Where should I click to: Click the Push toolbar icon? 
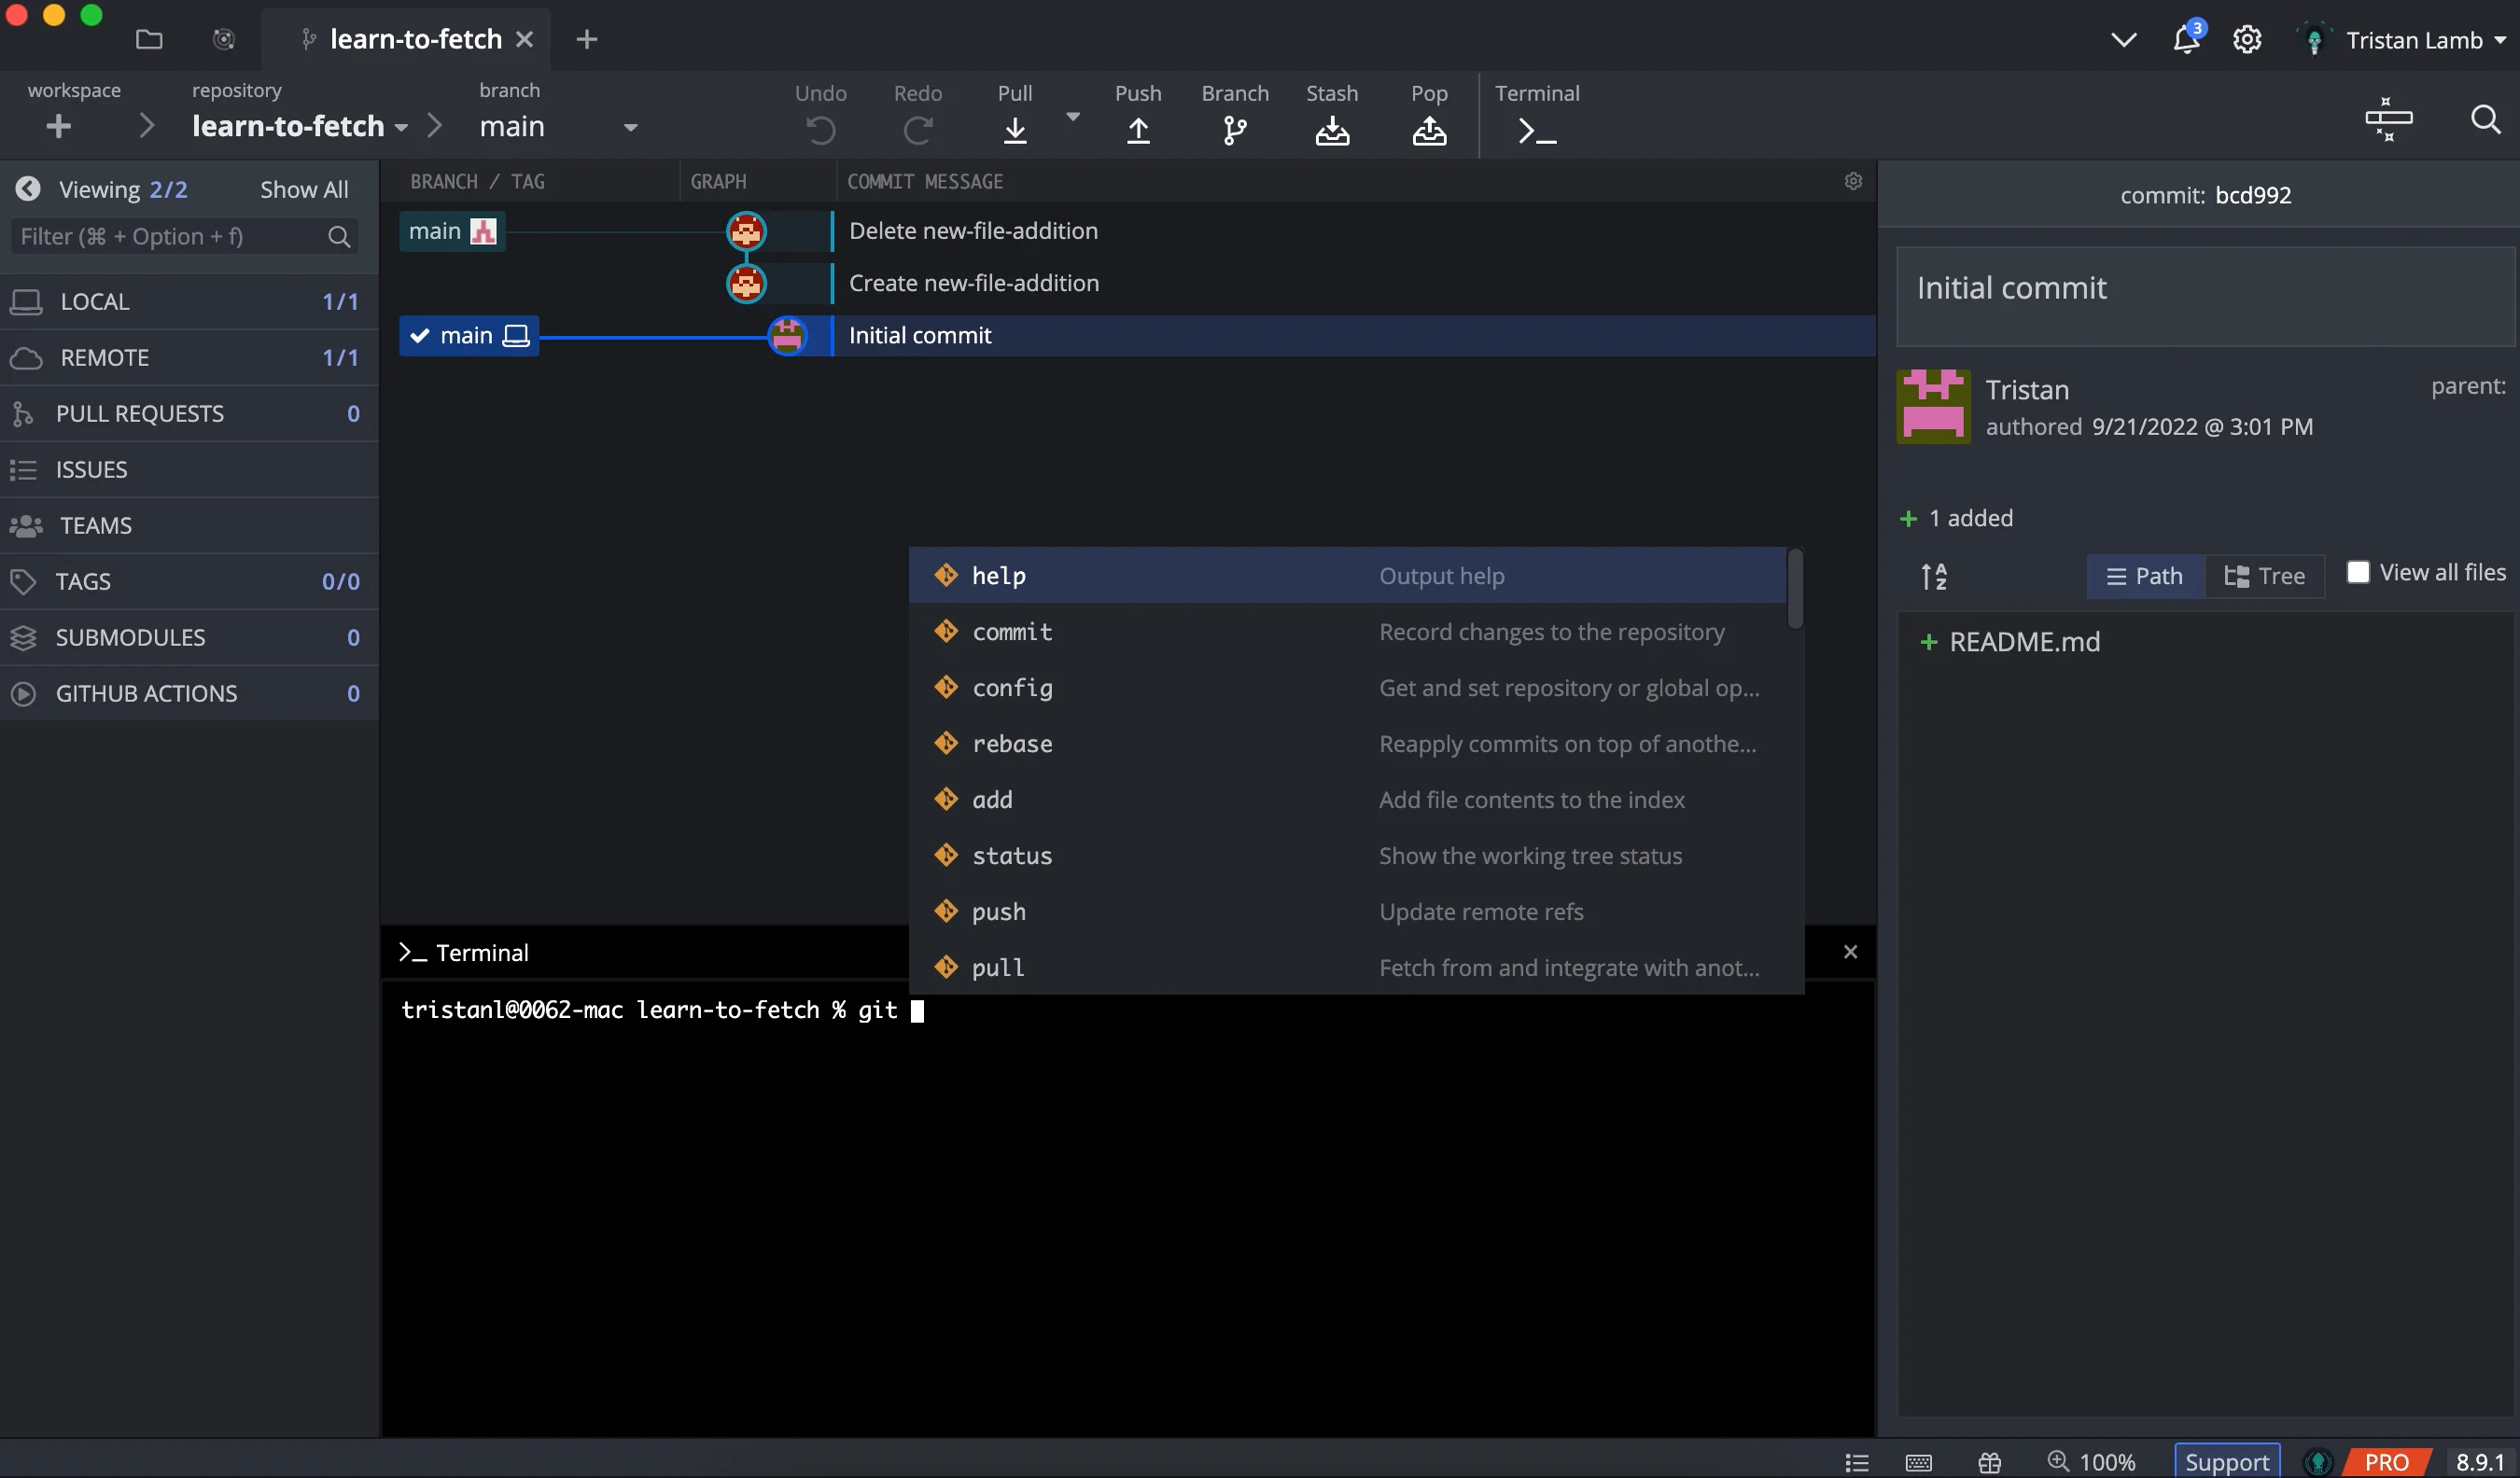click(1138, 130)
